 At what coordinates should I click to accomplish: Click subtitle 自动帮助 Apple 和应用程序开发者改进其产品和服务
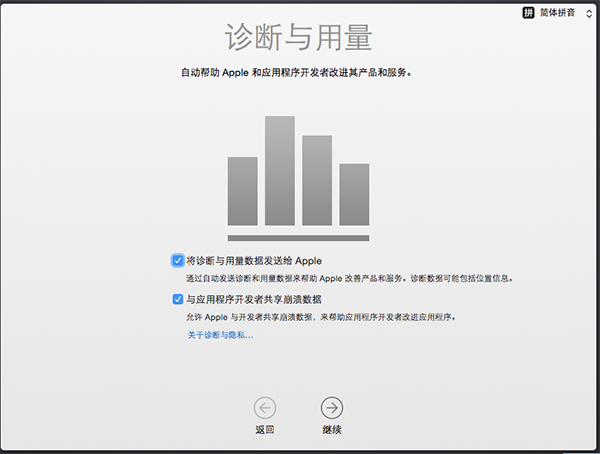[296, 72]
